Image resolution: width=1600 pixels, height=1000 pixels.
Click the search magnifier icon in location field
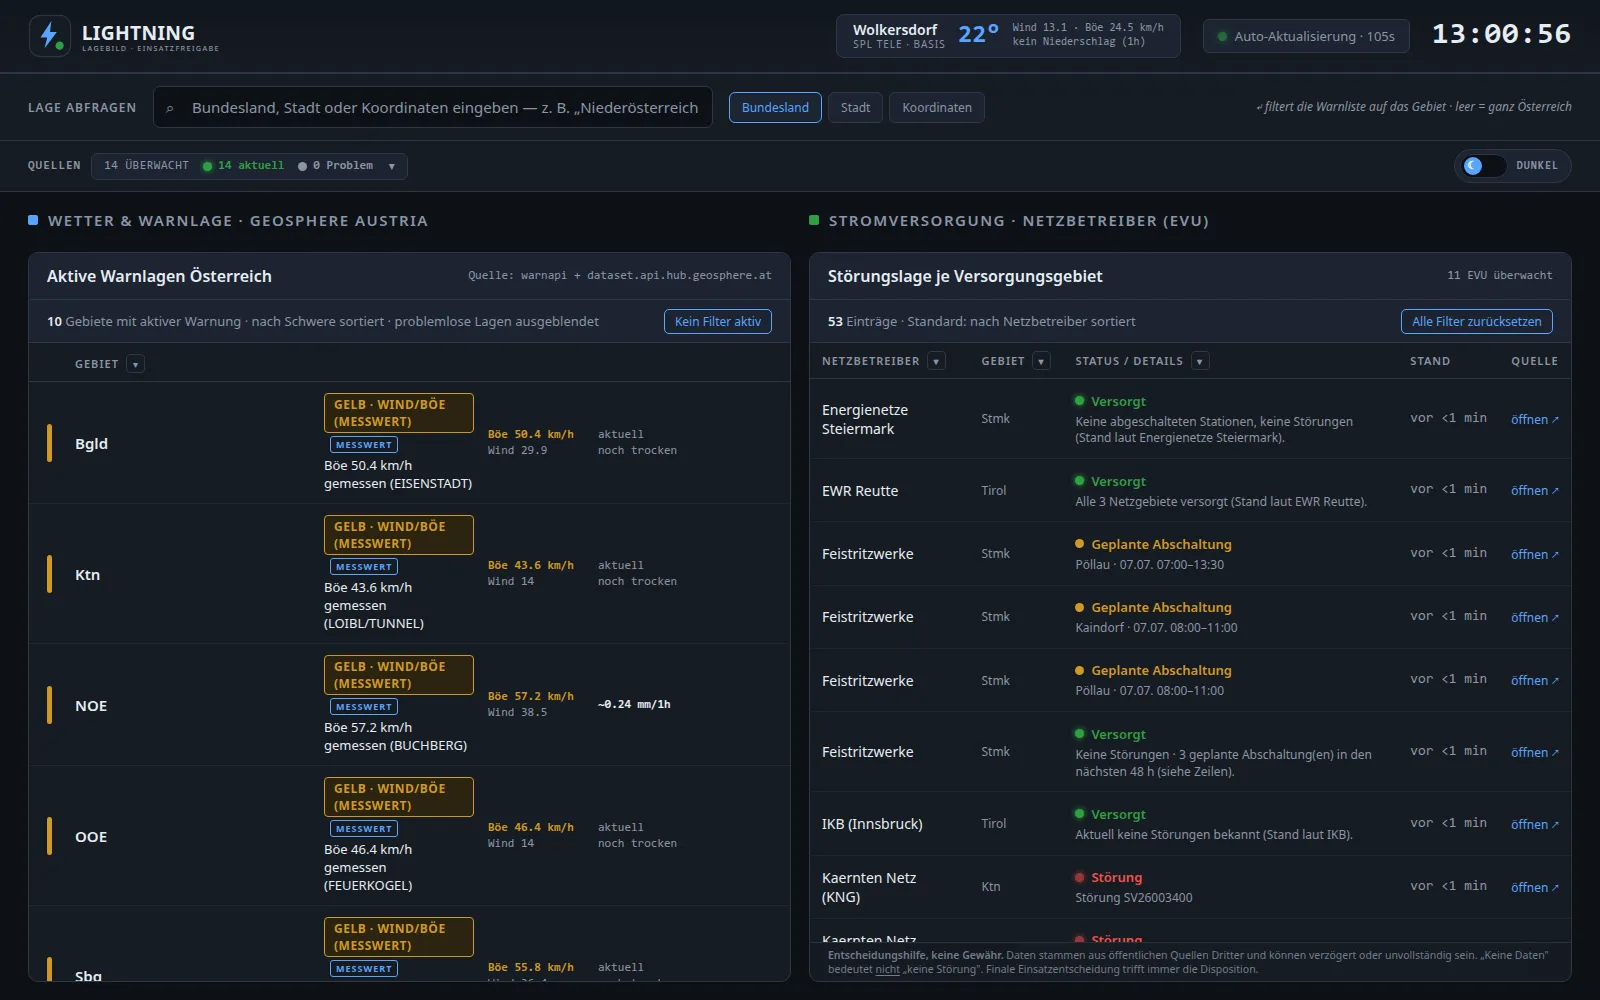[x=170, y=108]
